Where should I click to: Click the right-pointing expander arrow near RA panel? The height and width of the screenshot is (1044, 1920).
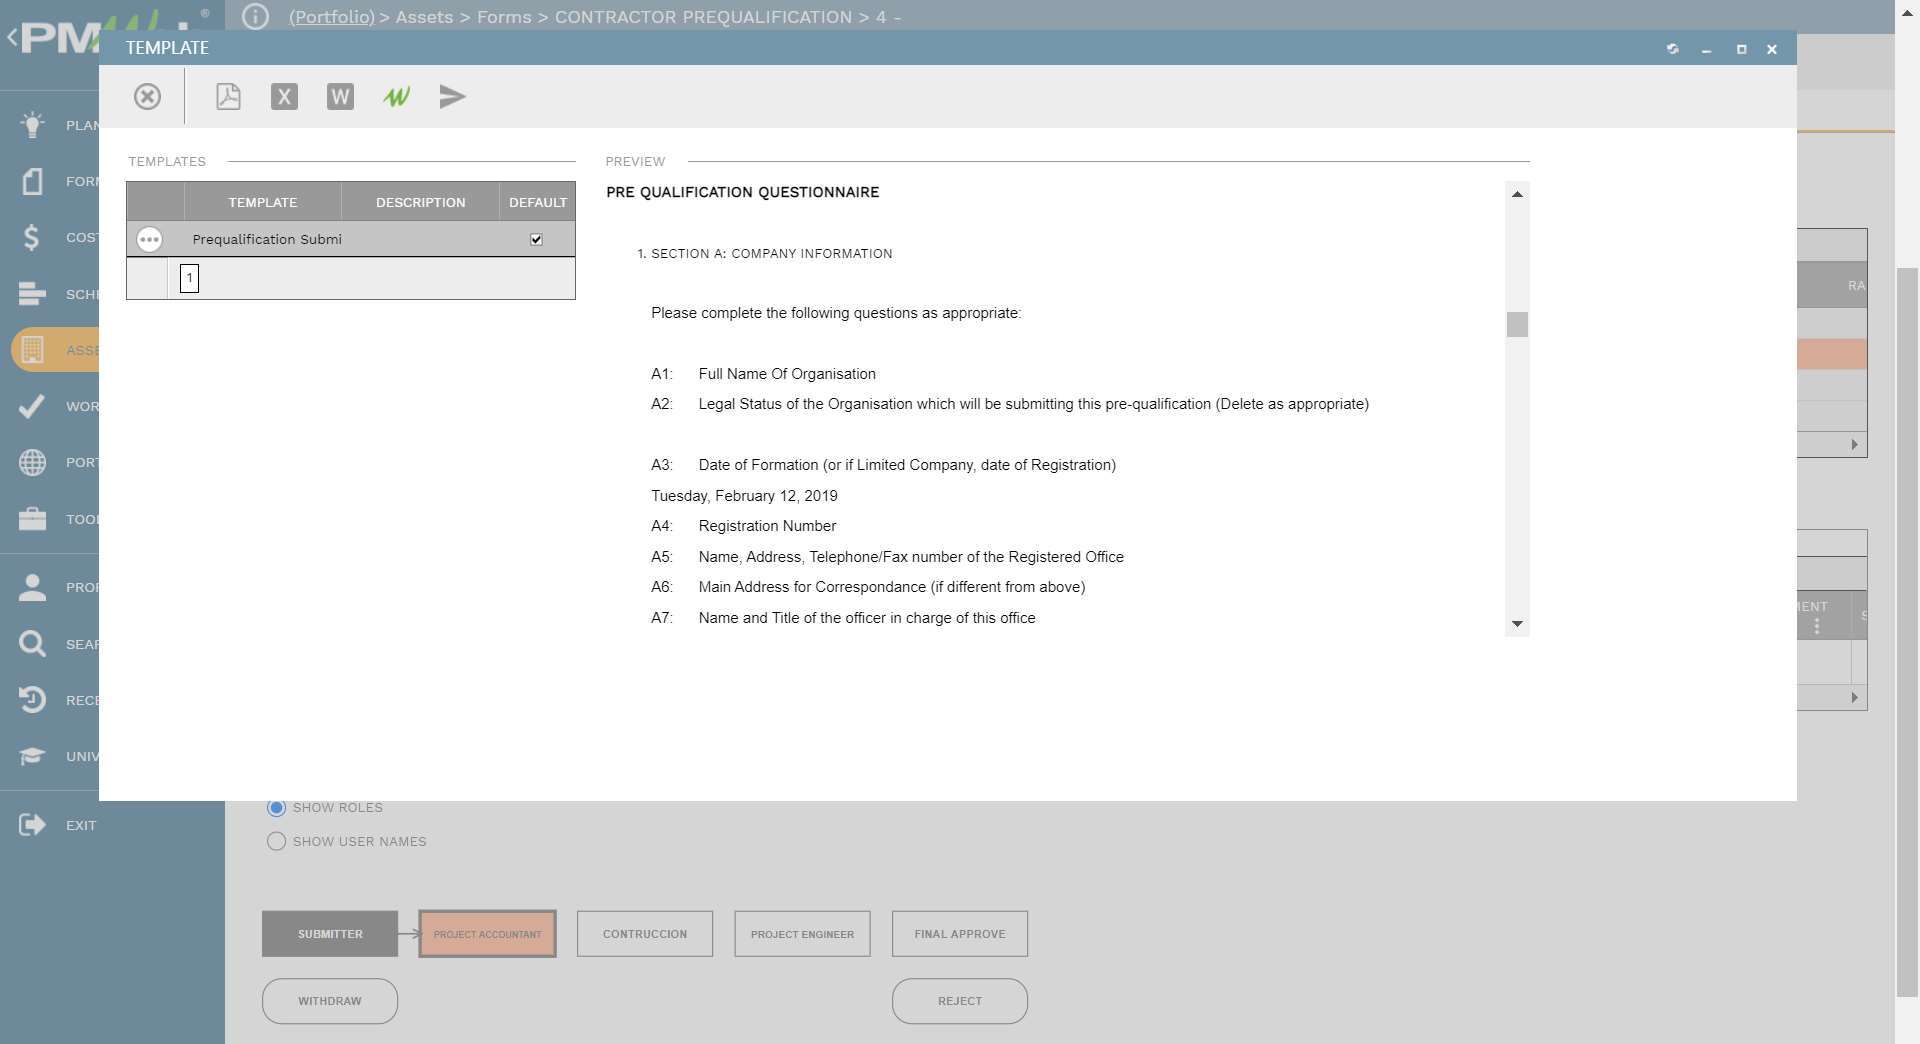coord(1855,445)
